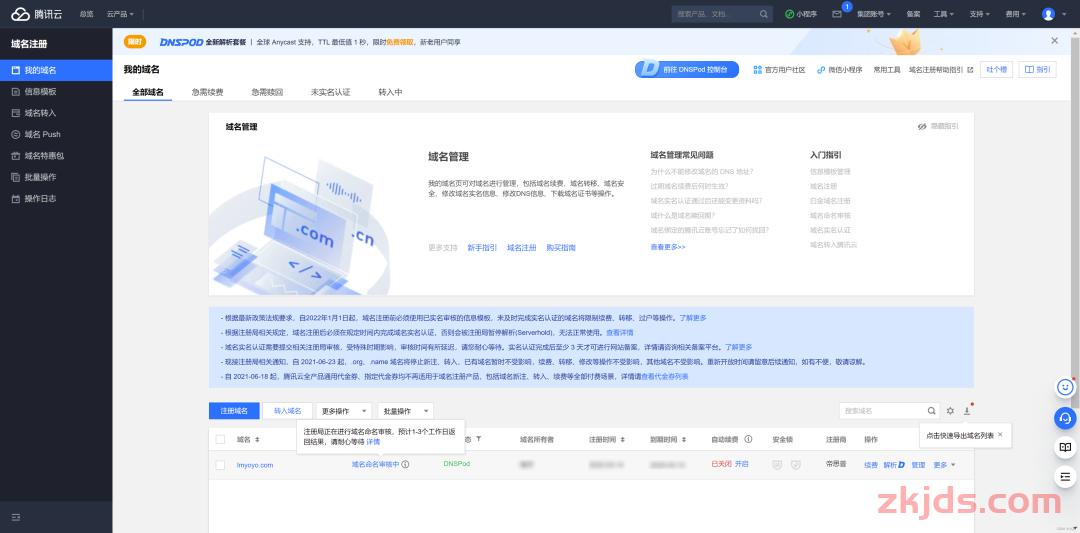Click info icon next to 自动续费
Image resolution: width=1080 pixels, height=533 pixels.
(x=748, y=439)
